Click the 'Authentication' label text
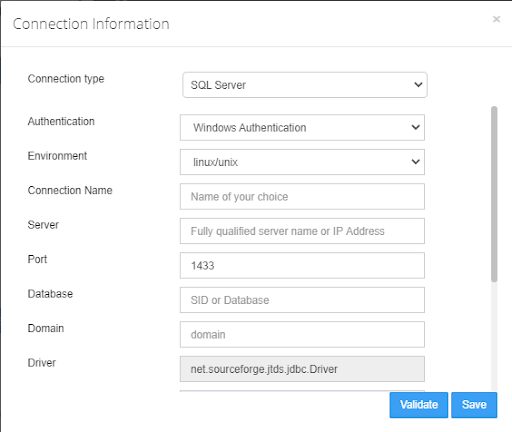 (61, 121)
